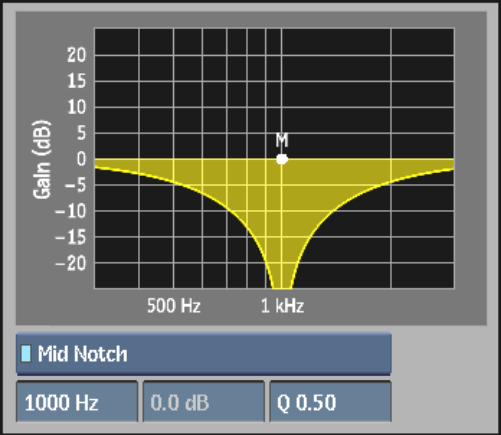Click the greyed 0.0 dB gain field

(x=204, y=402)
